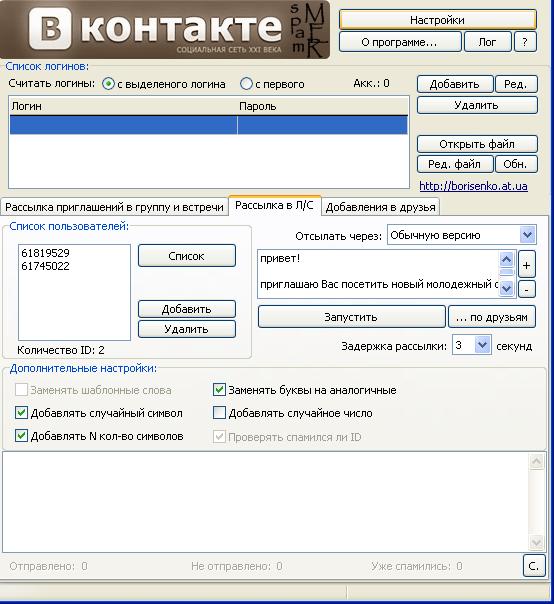This screenshot has width=555, height=604.
Task: Open the Задержка рассылки seconds dropdown
Action: (x=482, y=345)
